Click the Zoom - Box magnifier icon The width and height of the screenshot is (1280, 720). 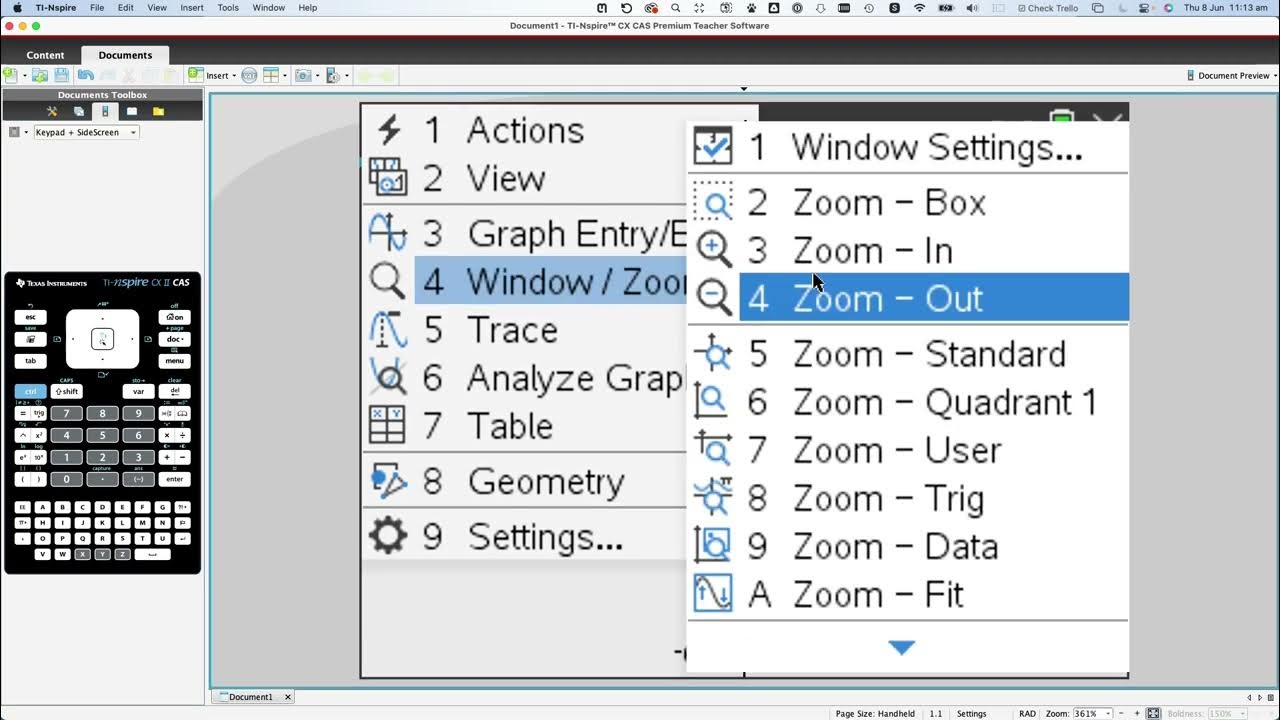(714, 202)
